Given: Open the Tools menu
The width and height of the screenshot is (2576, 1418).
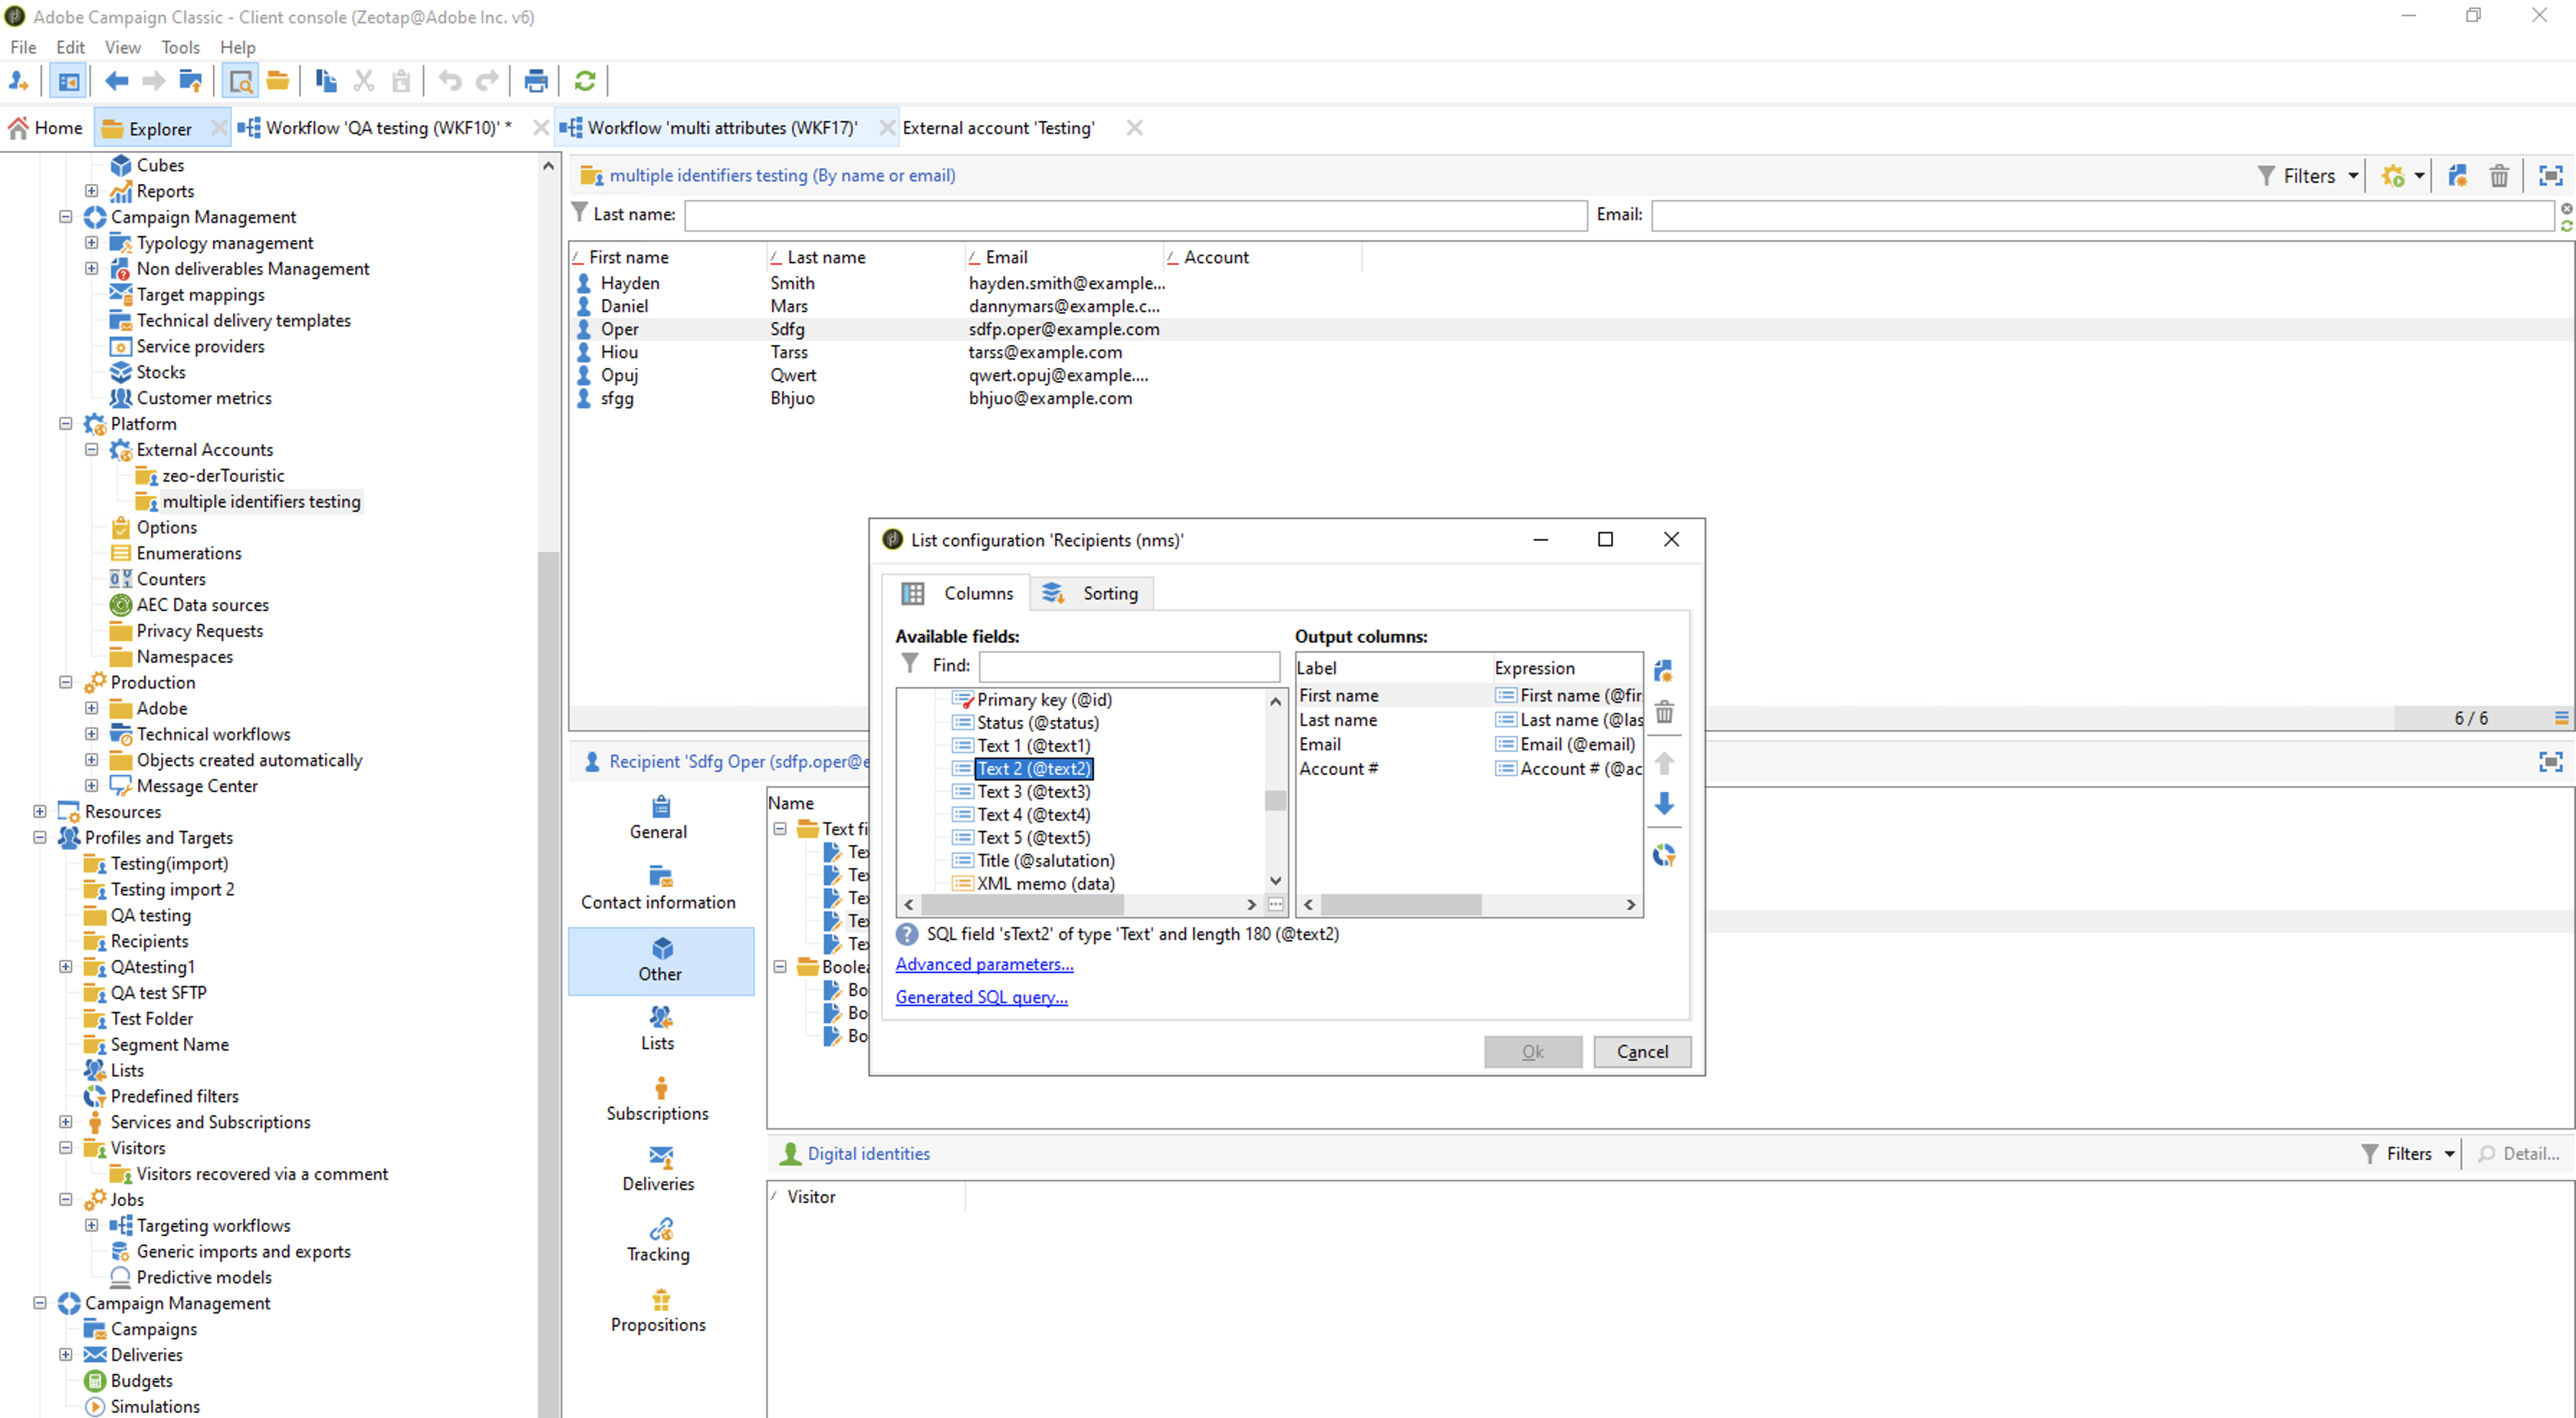Looking at the screenshot, I should [x=180, y=47].
